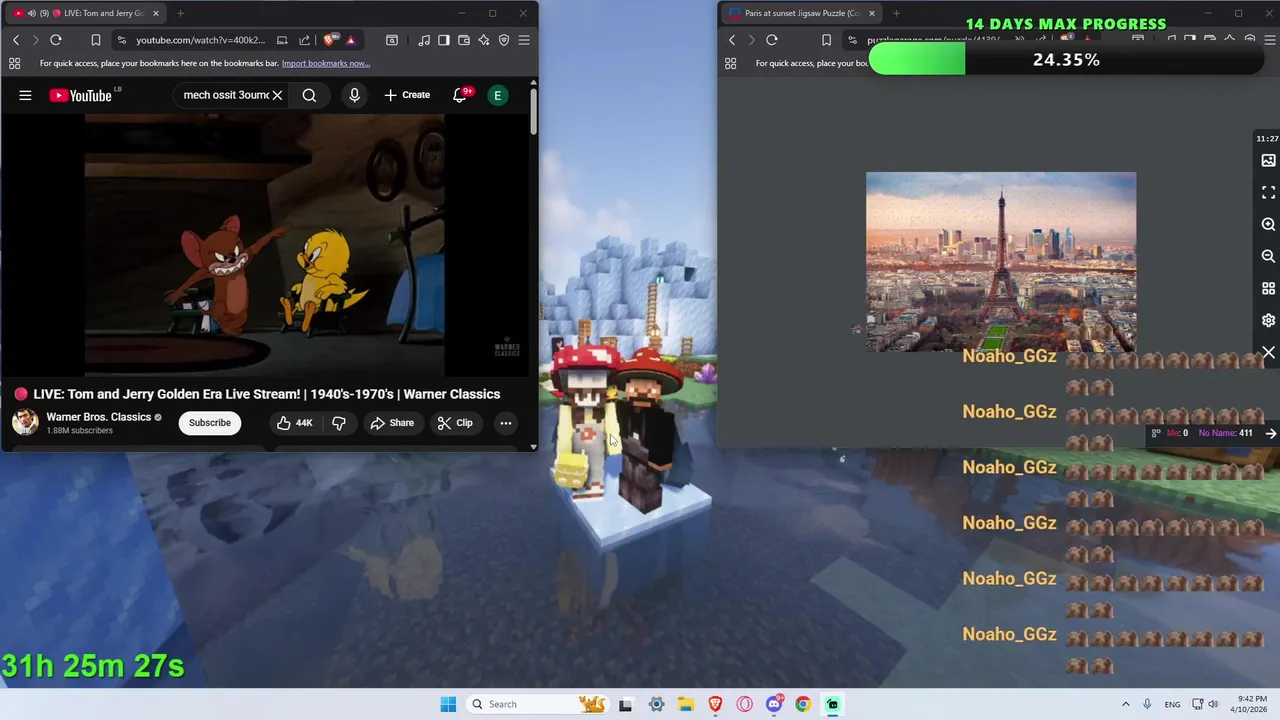Screen dimensions: 1280x720
Task: Open the YouTube notifications bell
Action: 461,95
